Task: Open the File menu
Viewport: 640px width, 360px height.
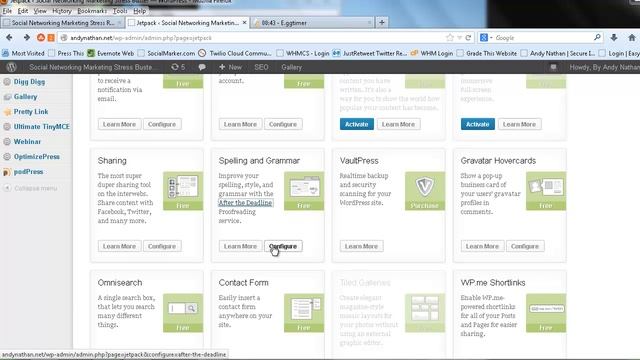Action: tap(7, 11)
